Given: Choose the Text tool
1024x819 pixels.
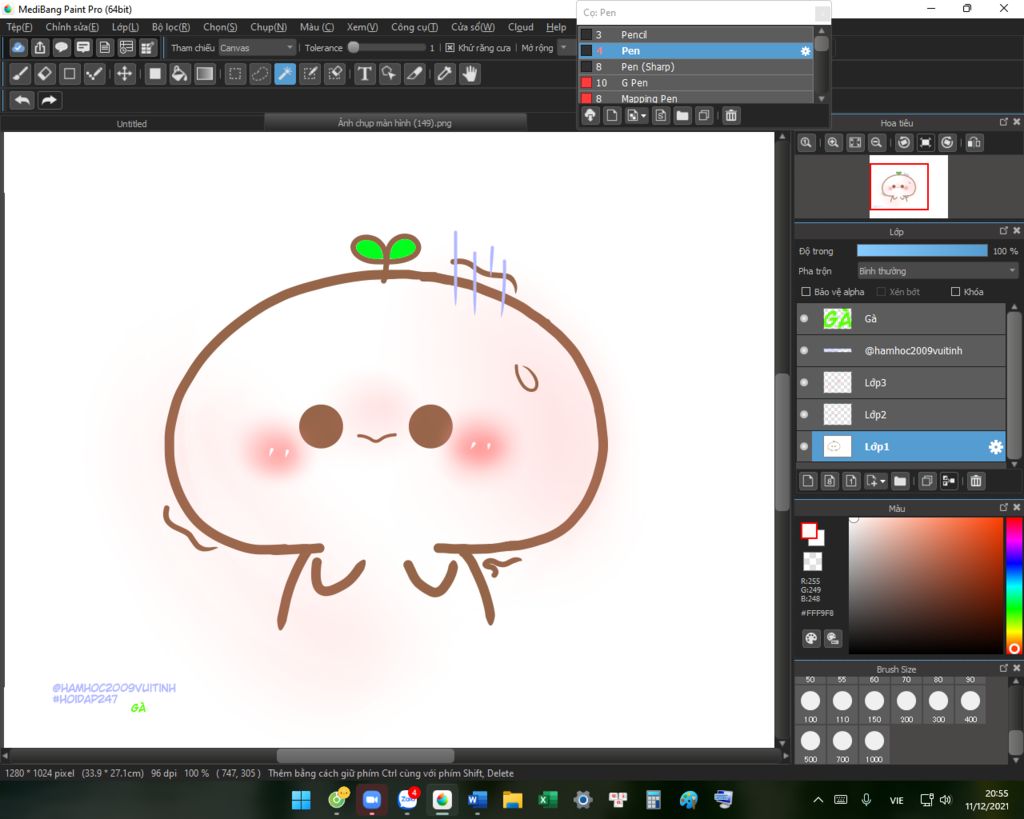Looking at the screenshot, I should [x=364, y=74].
